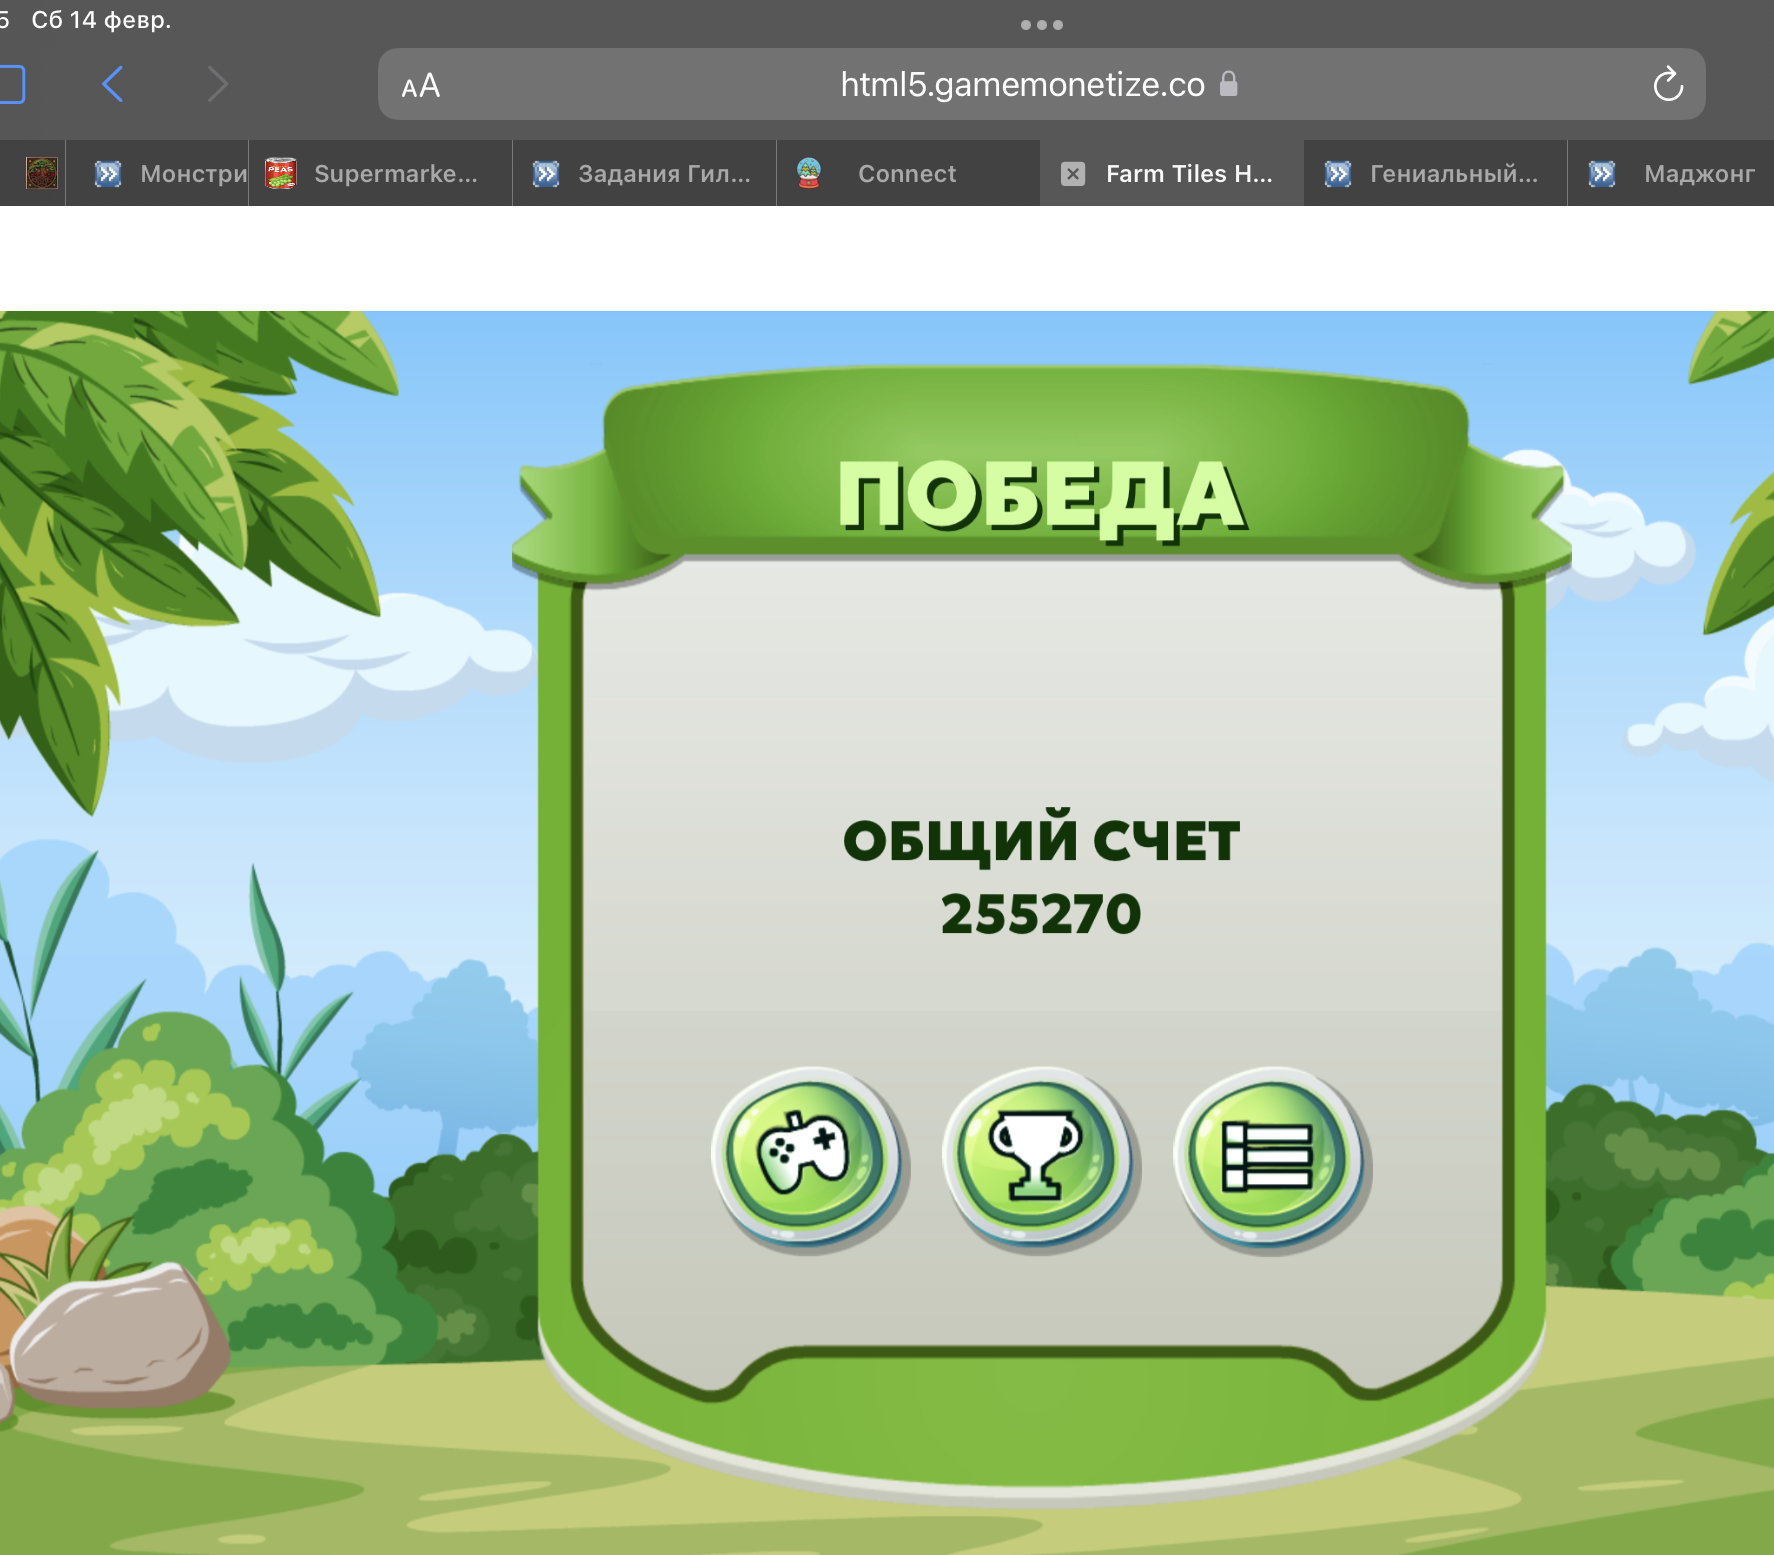This screenshot has width=1774, height=1555.
Task: Click the Маджонг tab favicon
Action: pos(1602,174)
